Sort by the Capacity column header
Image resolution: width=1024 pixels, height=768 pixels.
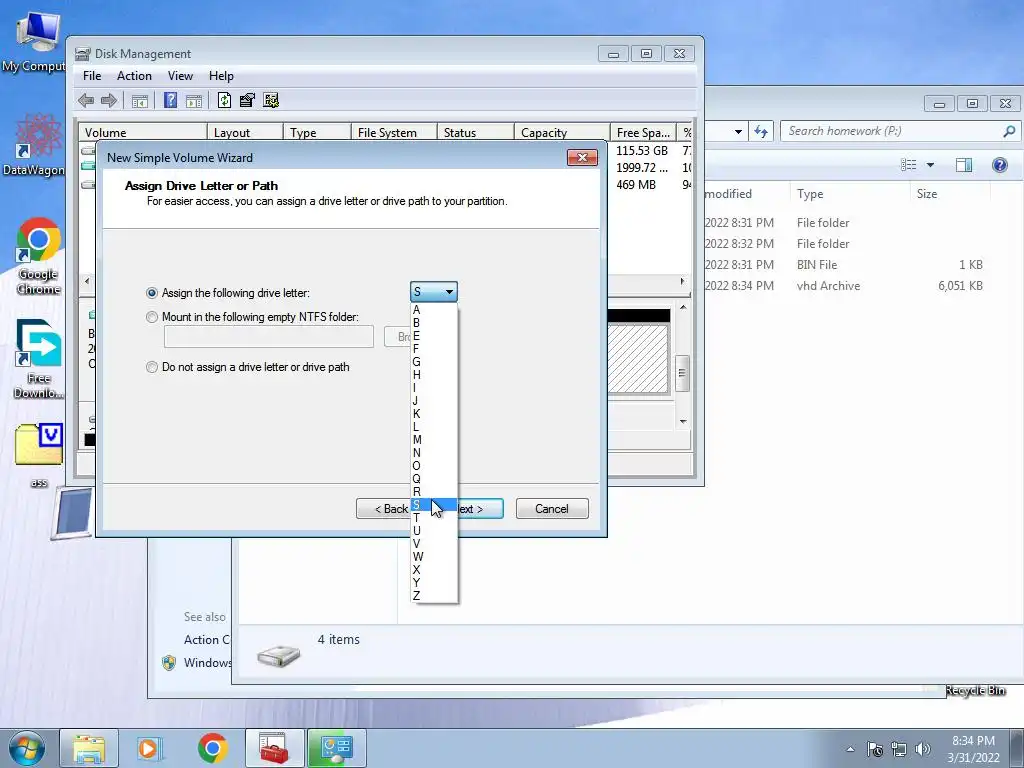click(x=562, y=133)
